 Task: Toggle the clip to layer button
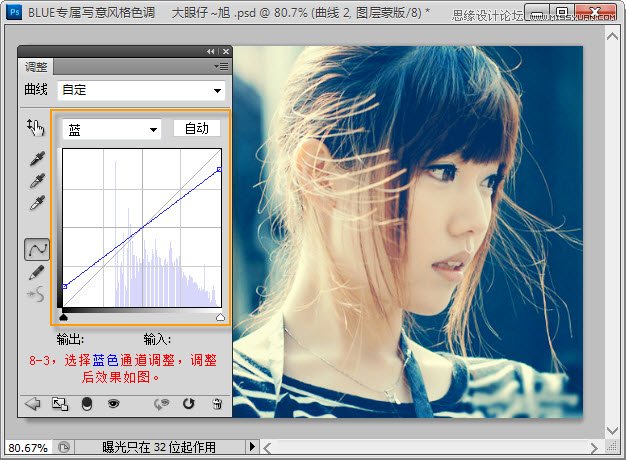[x=86, y=404]
